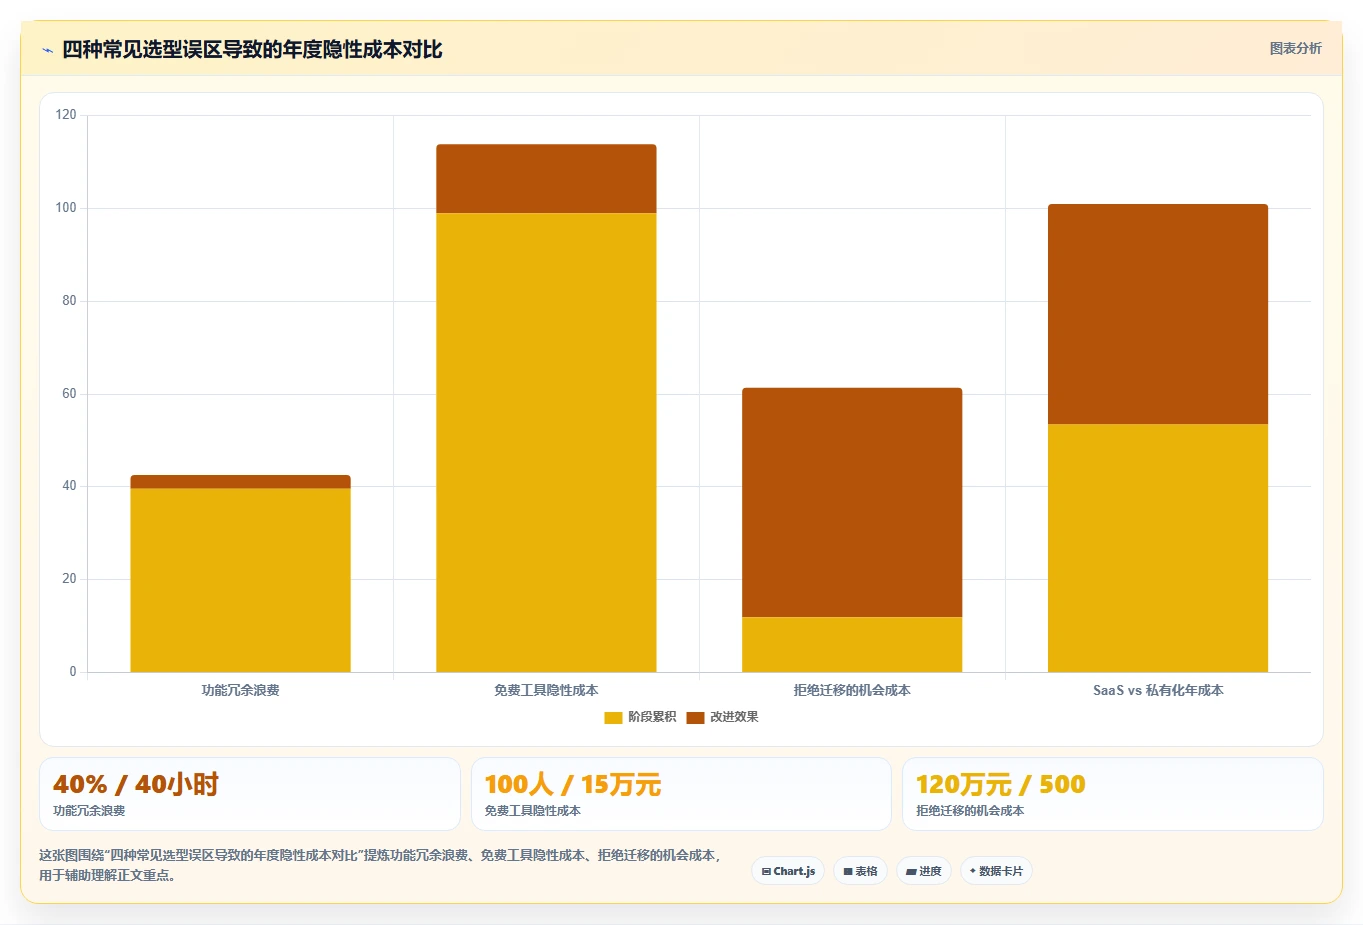This screenshot has height=925, width=1363.
Task: Select the brown top segment of the 功能冗余浪费 bar
Action: [240, 482]
